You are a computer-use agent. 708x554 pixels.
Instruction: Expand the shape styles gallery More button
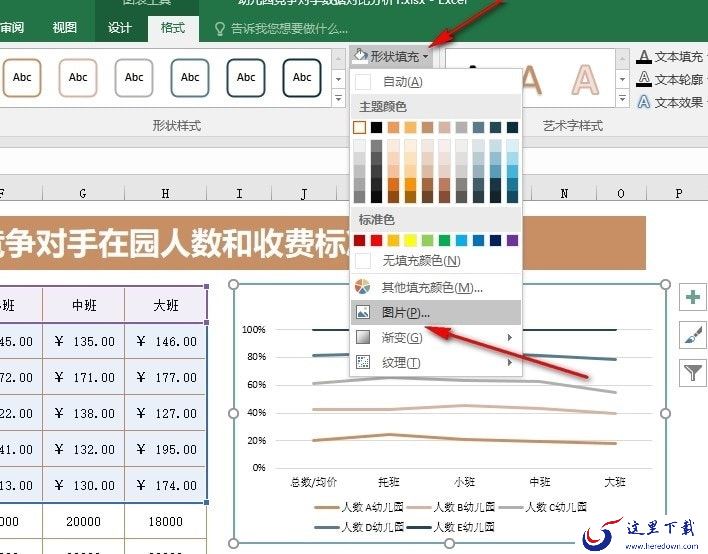(x=338, y=98)
